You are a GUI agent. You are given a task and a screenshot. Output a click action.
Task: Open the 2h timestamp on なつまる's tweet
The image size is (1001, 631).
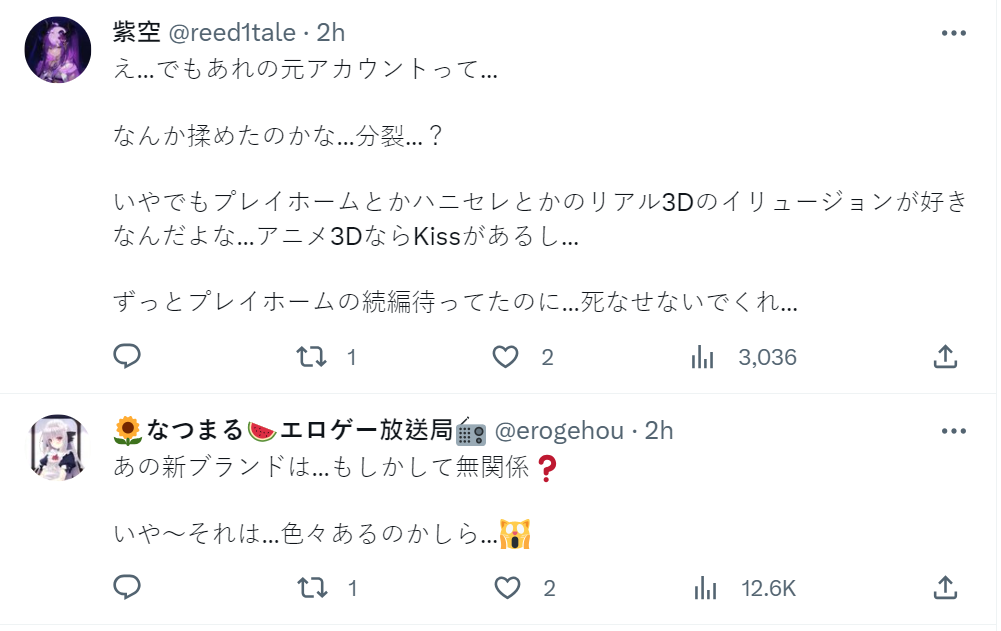pos(660,431)
